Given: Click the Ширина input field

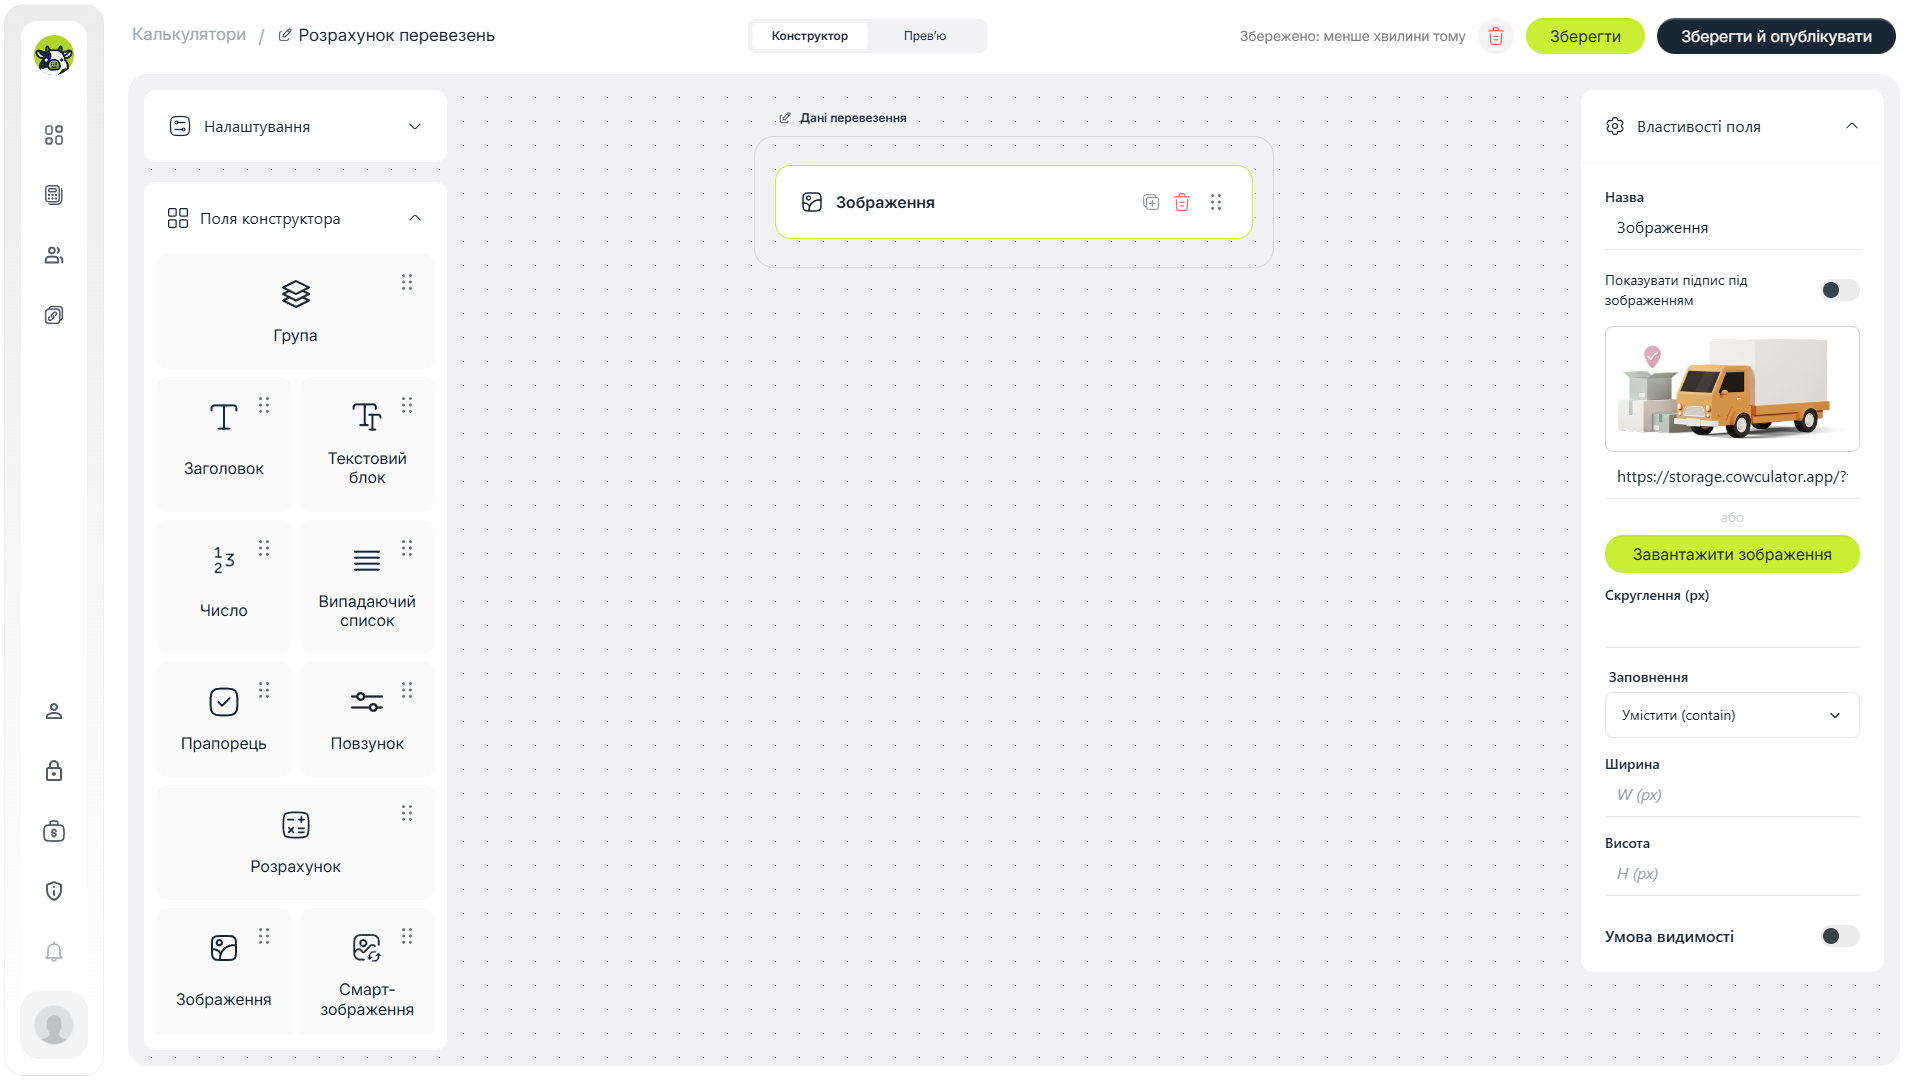Looking at the screenshot, I should click(x=1732, y=795).
